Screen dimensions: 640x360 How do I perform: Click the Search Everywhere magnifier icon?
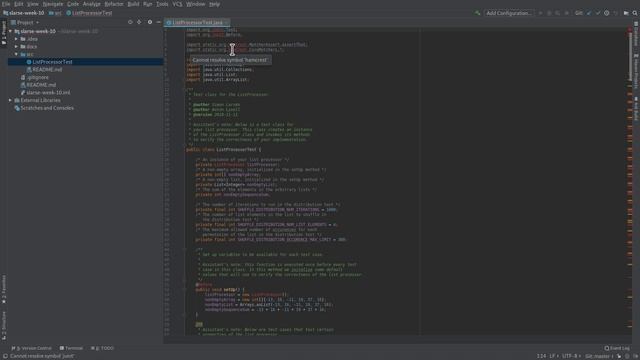(635, 13)
